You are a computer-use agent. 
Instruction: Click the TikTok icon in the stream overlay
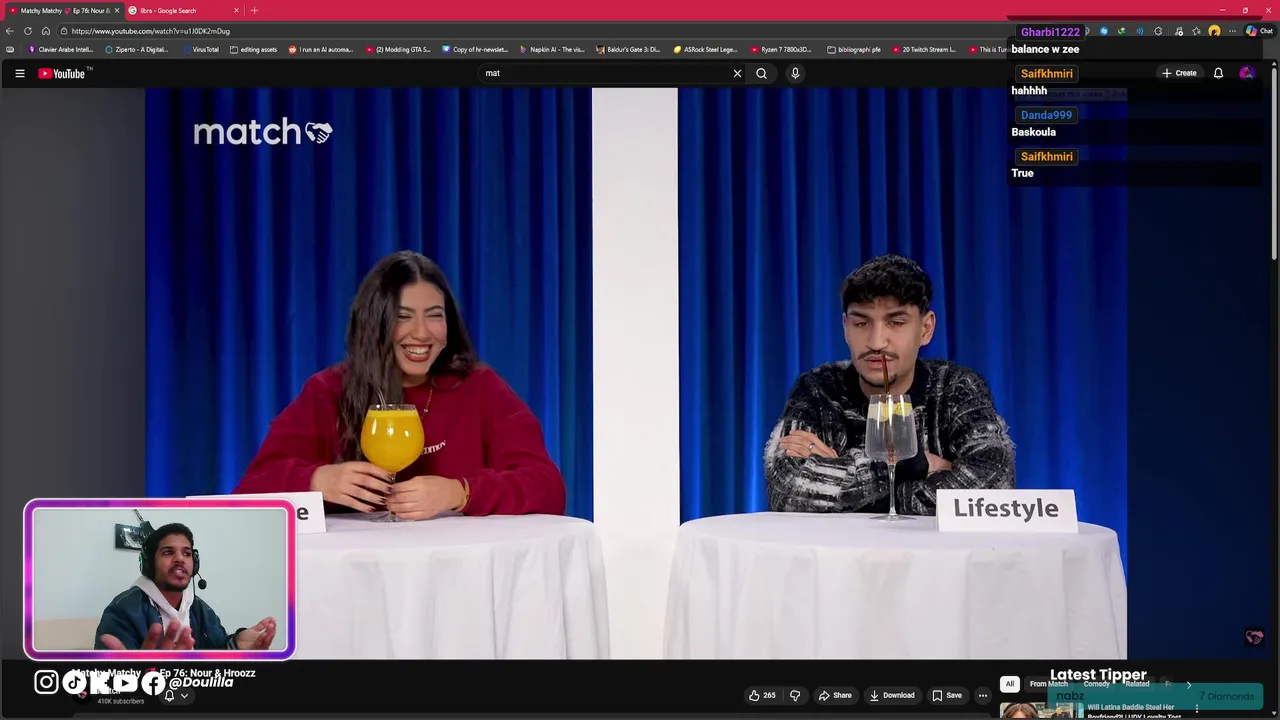point(74,682)
